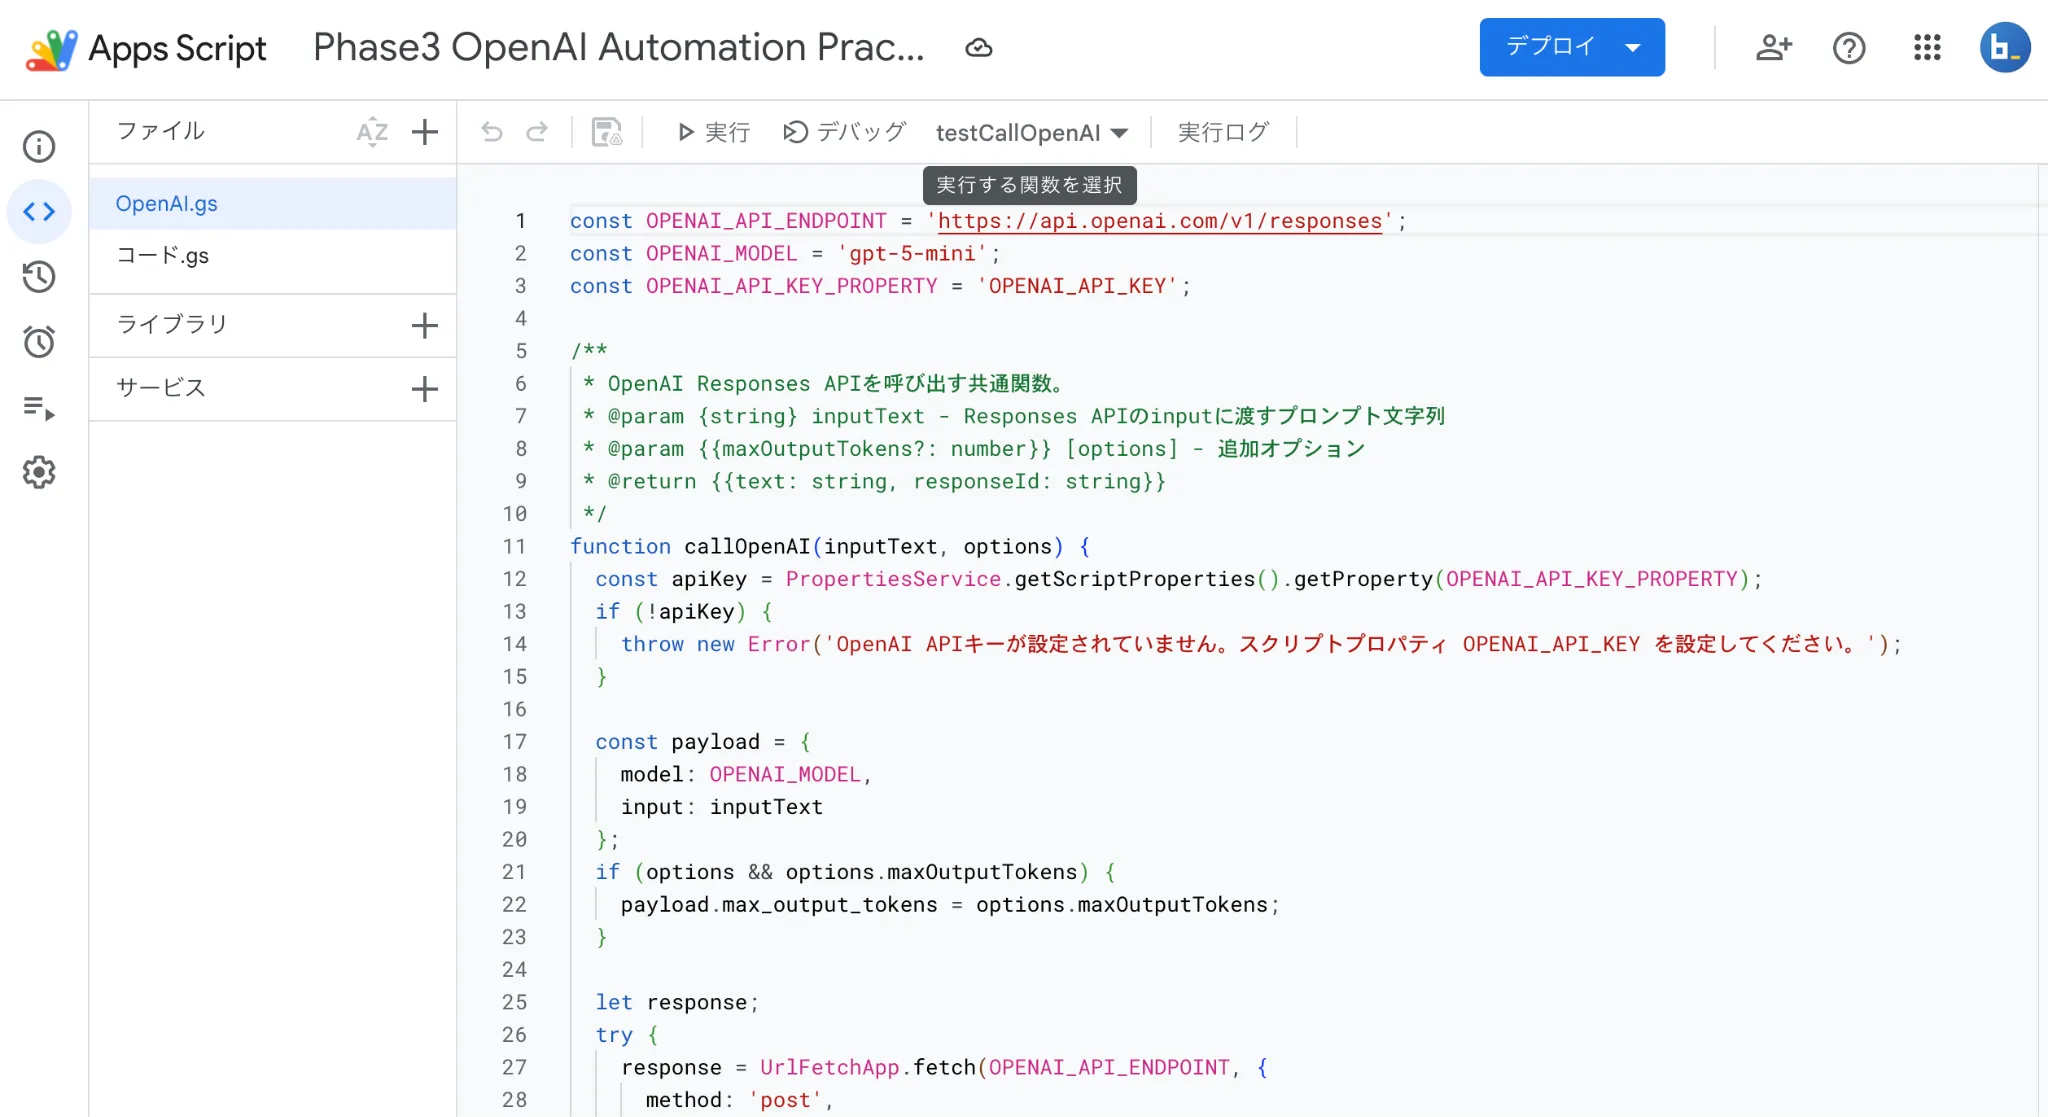Click UrlFetchApp on line 27
Viewport: 2048px width, 1117px height.
(x=830, y=1068)
